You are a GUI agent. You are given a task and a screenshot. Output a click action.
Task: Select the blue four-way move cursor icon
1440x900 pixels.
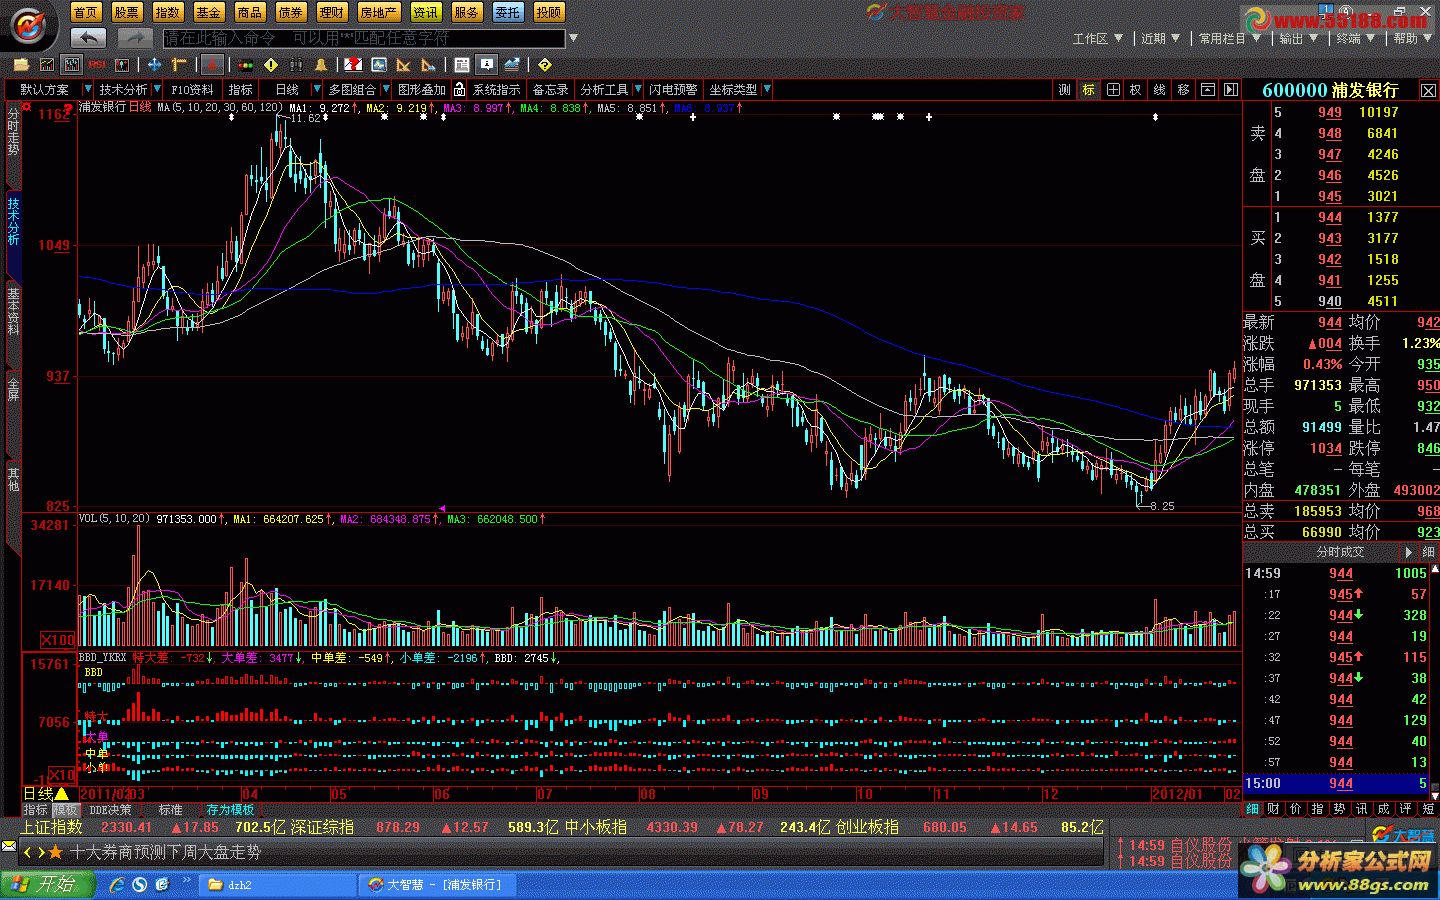pyautogui.click(x=155, y=65)
